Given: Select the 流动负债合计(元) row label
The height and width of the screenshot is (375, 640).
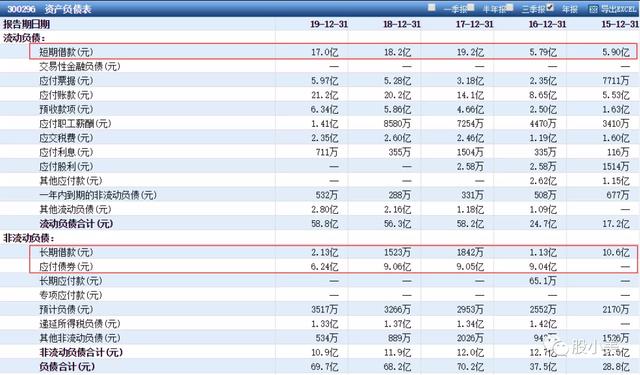Looking at the screenshot, I should pyautogui.click(x=76, y=224).
